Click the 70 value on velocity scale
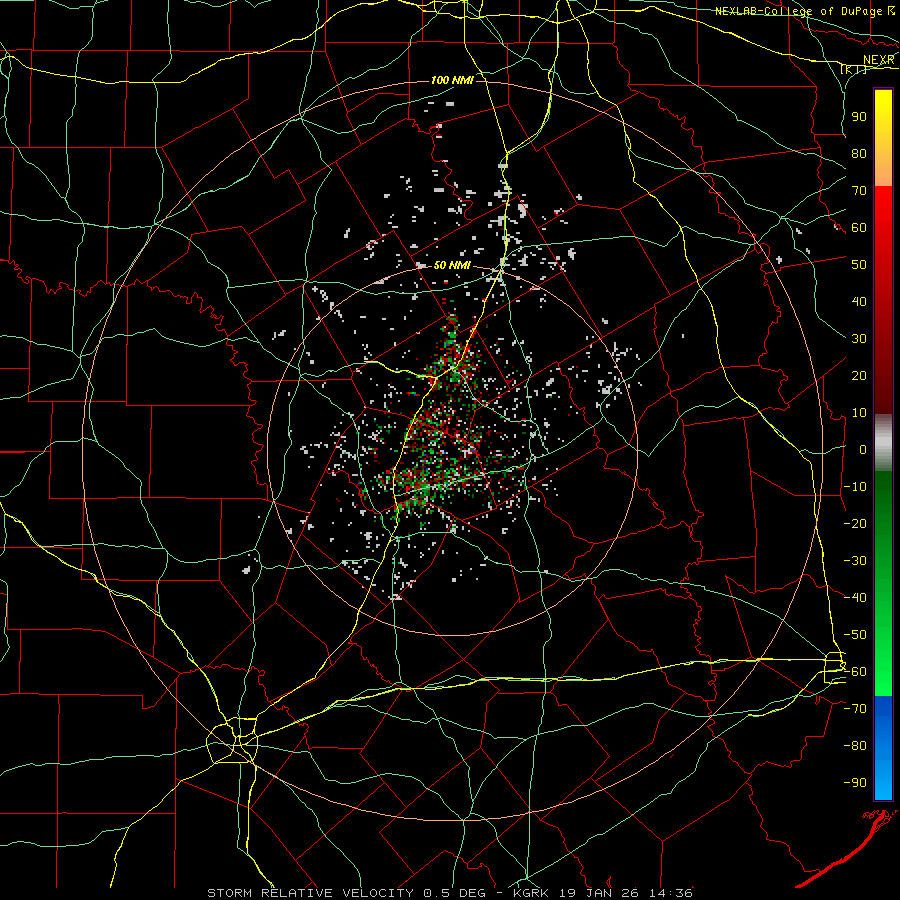This screenshot has width=900, height=900. click(x=859, y=191)
